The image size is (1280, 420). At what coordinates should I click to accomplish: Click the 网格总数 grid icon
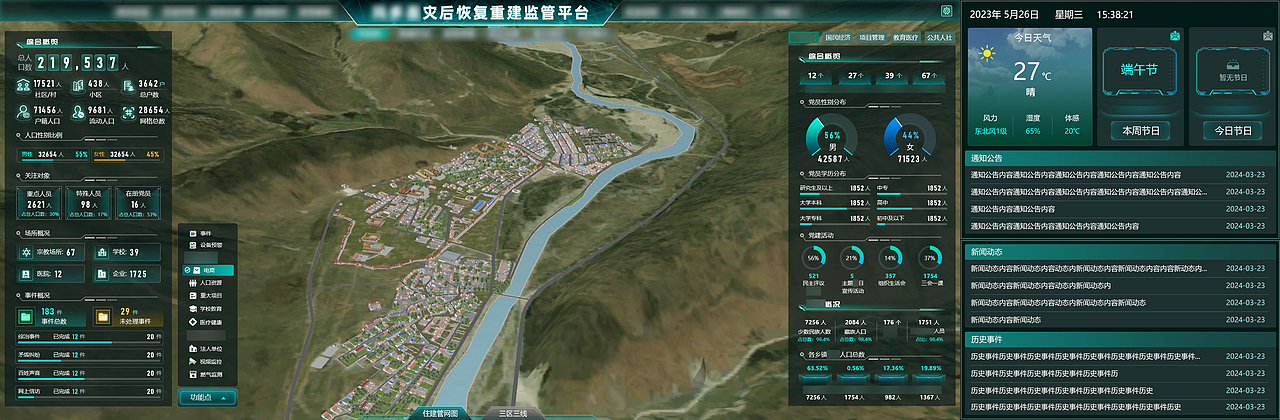pos(130,113)
